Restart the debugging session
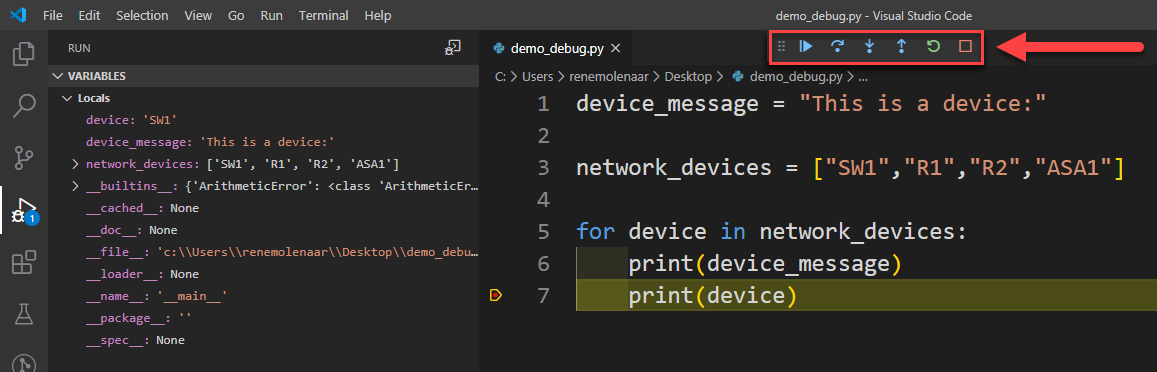The width and height of the screenshot is (1157, 372). 933,46
